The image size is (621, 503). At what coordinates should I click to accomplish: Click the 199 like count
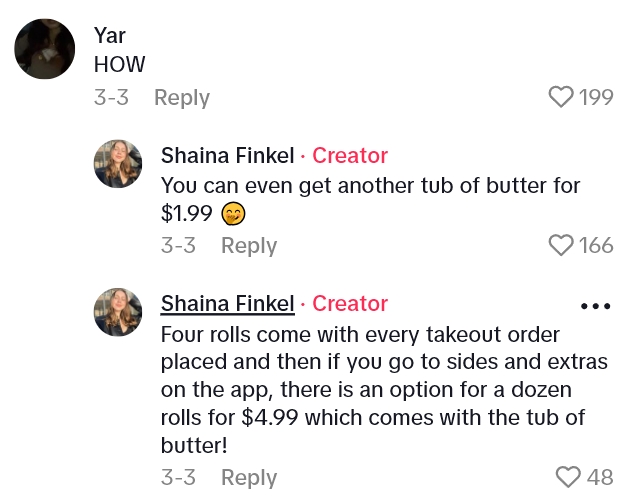pyautogui.click(x=596, y=97)
